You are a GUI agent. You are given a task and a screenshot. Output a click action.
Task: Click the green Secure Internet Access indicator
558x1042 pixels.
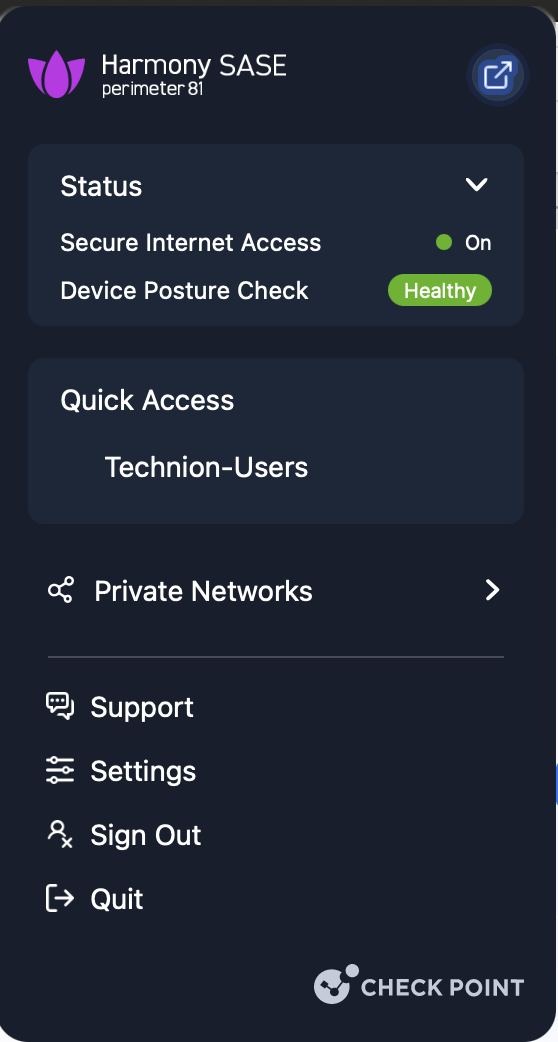click(444, 243)
